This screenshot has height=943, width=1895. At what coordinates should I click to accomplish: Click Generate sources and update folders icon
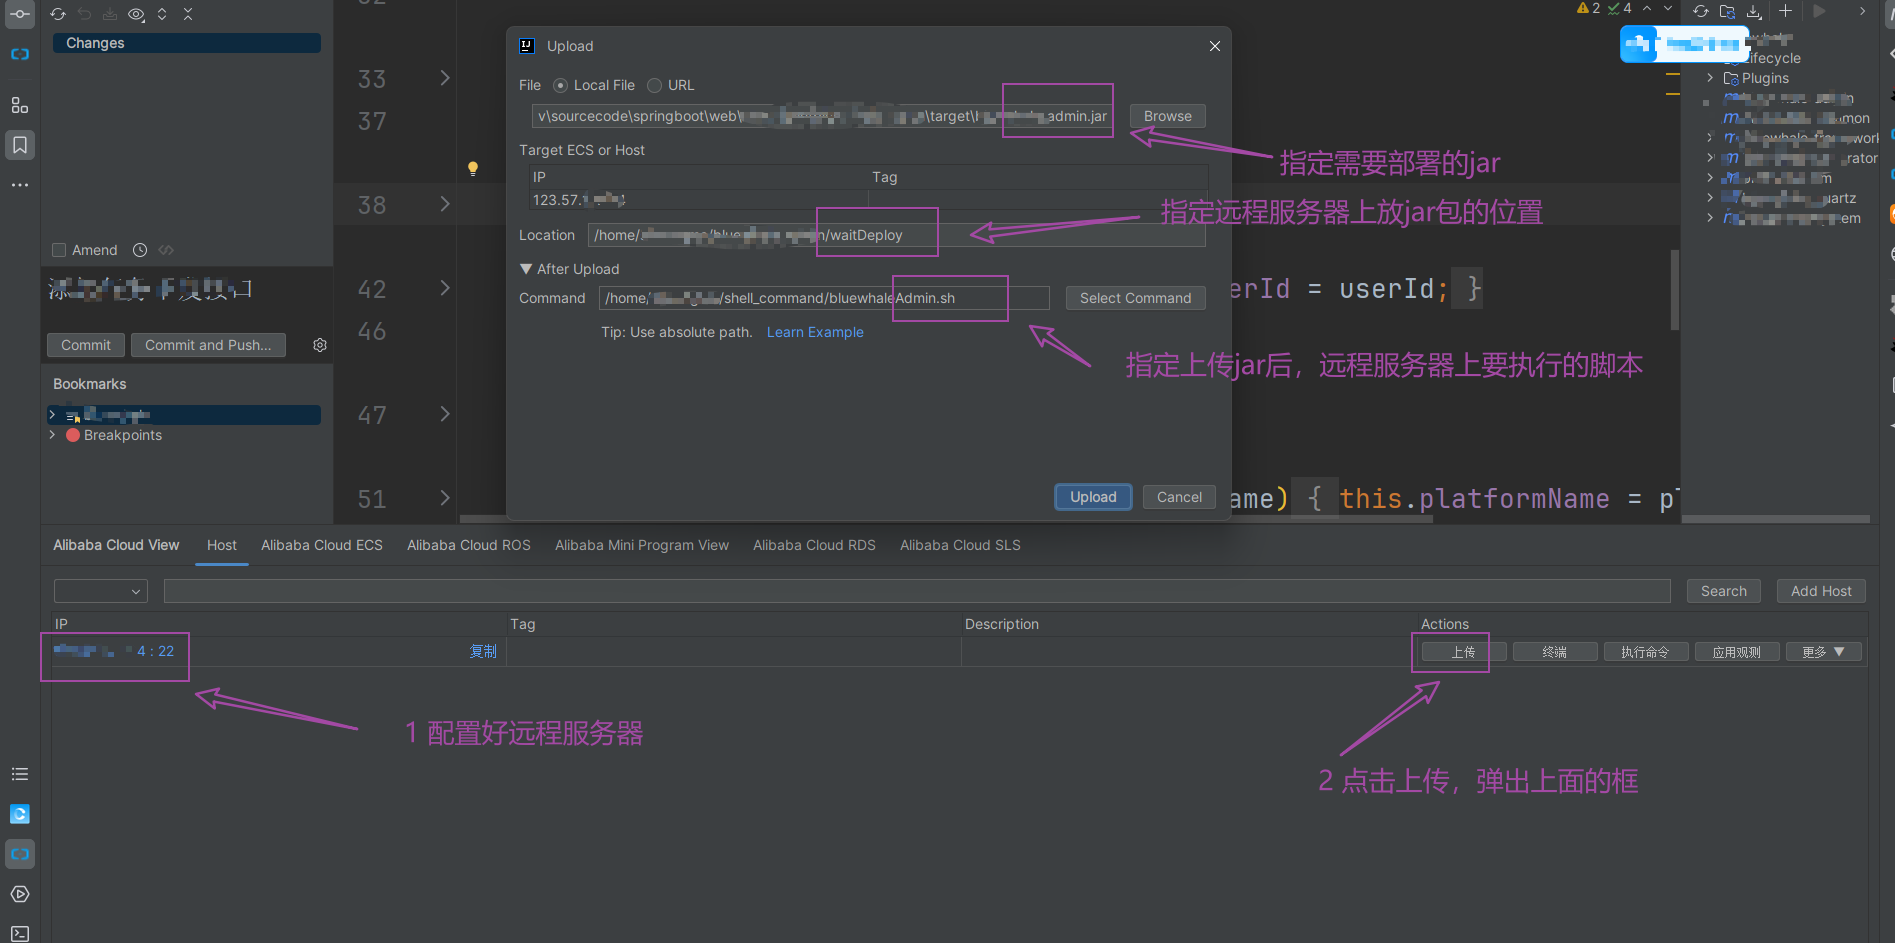[x=1728, y=11]
